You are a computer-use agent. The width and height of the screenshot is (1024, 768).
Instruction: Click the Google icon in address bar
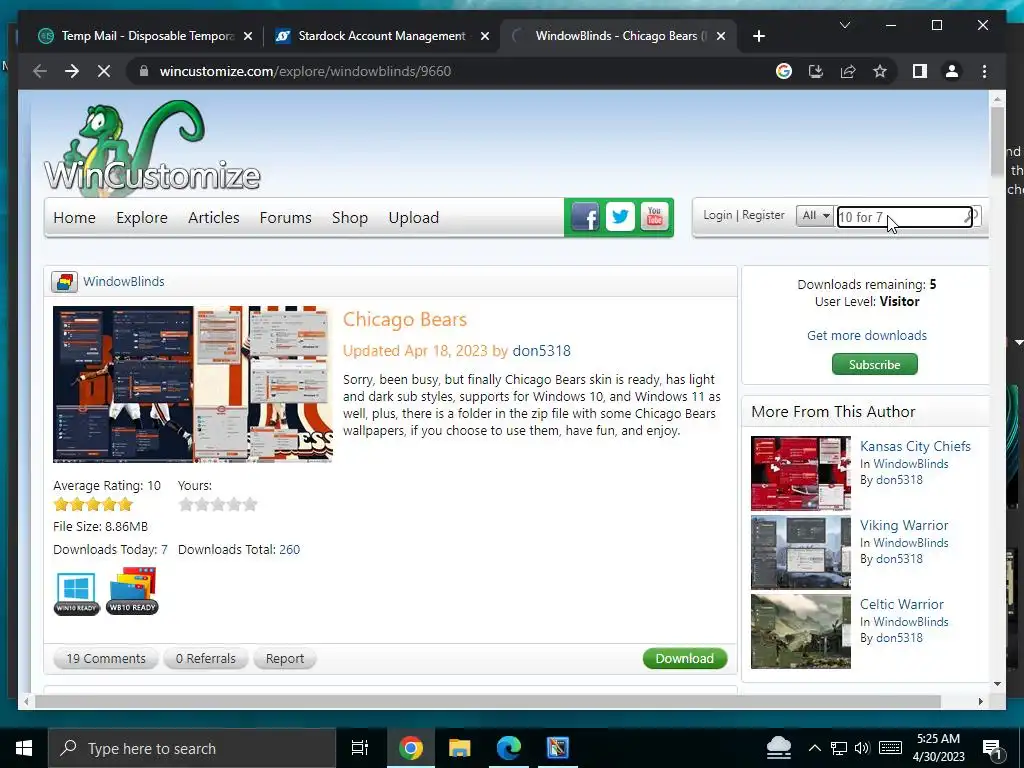click(784, 71)
